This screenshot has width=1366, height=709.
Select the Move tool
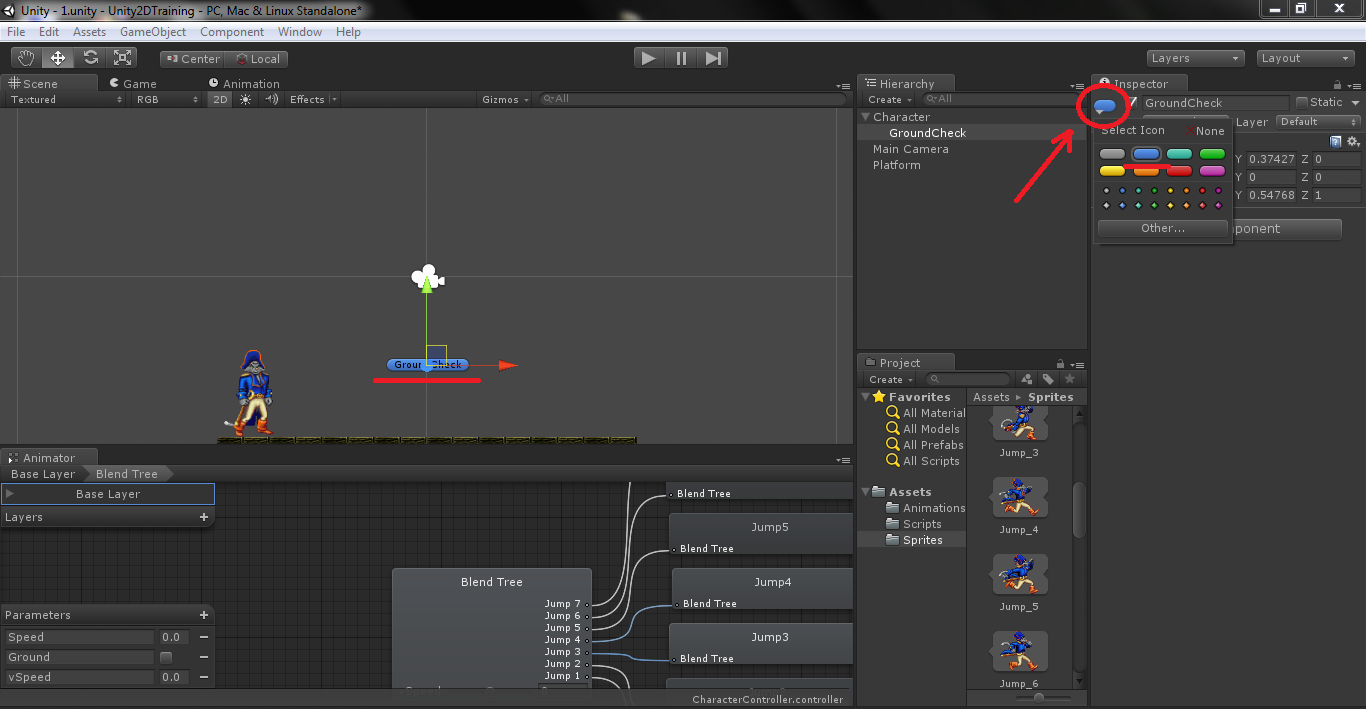tap(57, 57)
